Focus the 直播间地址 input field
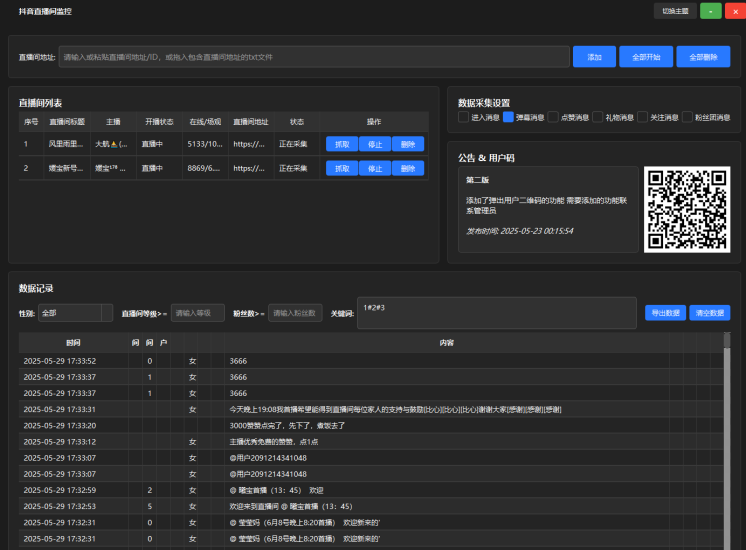Image resolution: width=746 pixels, height=550 pixels. click(x=314, y=57)
